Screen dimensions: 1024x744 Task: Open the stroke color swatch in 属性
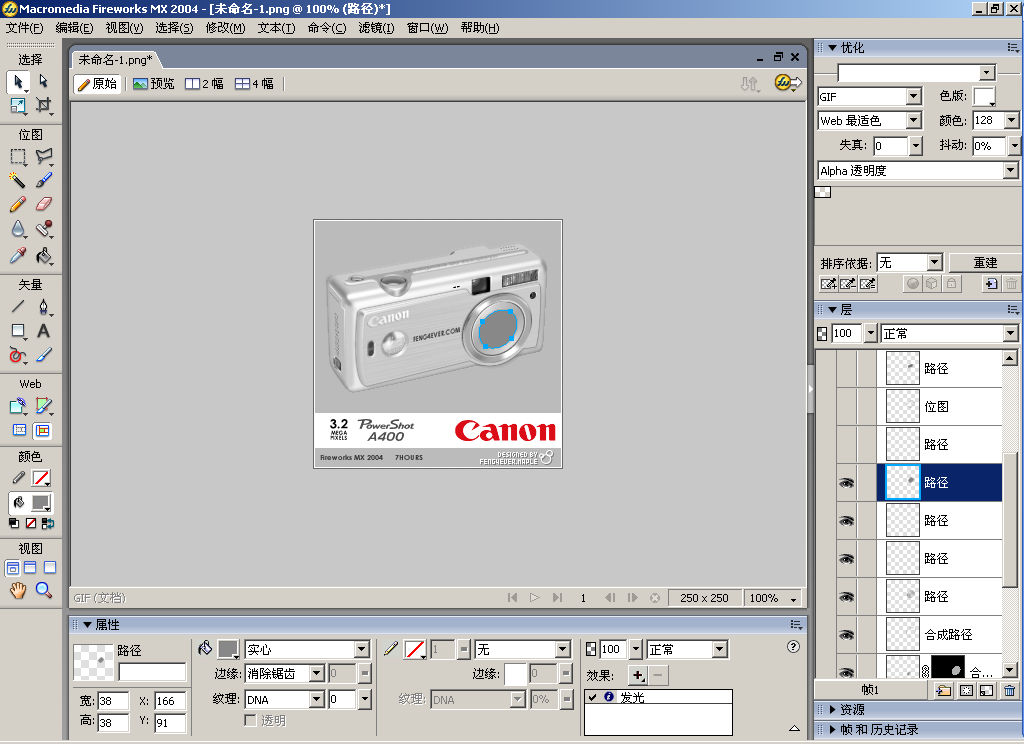tap(414, 649)
